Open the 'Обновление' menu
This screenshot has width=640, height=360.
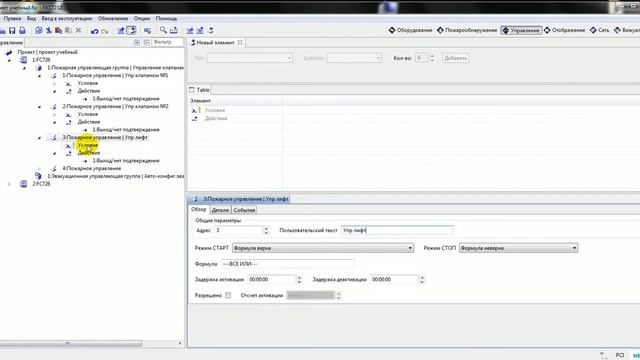point(113,19)
